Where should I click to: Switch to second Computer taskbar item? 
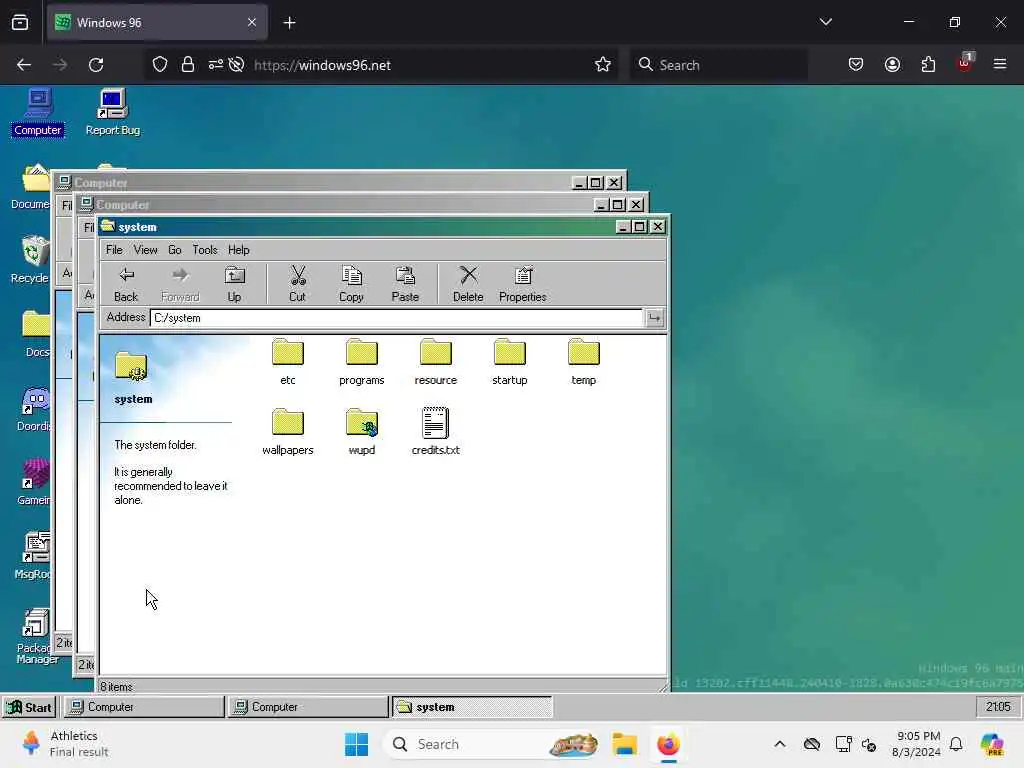[x=308, y=707]
